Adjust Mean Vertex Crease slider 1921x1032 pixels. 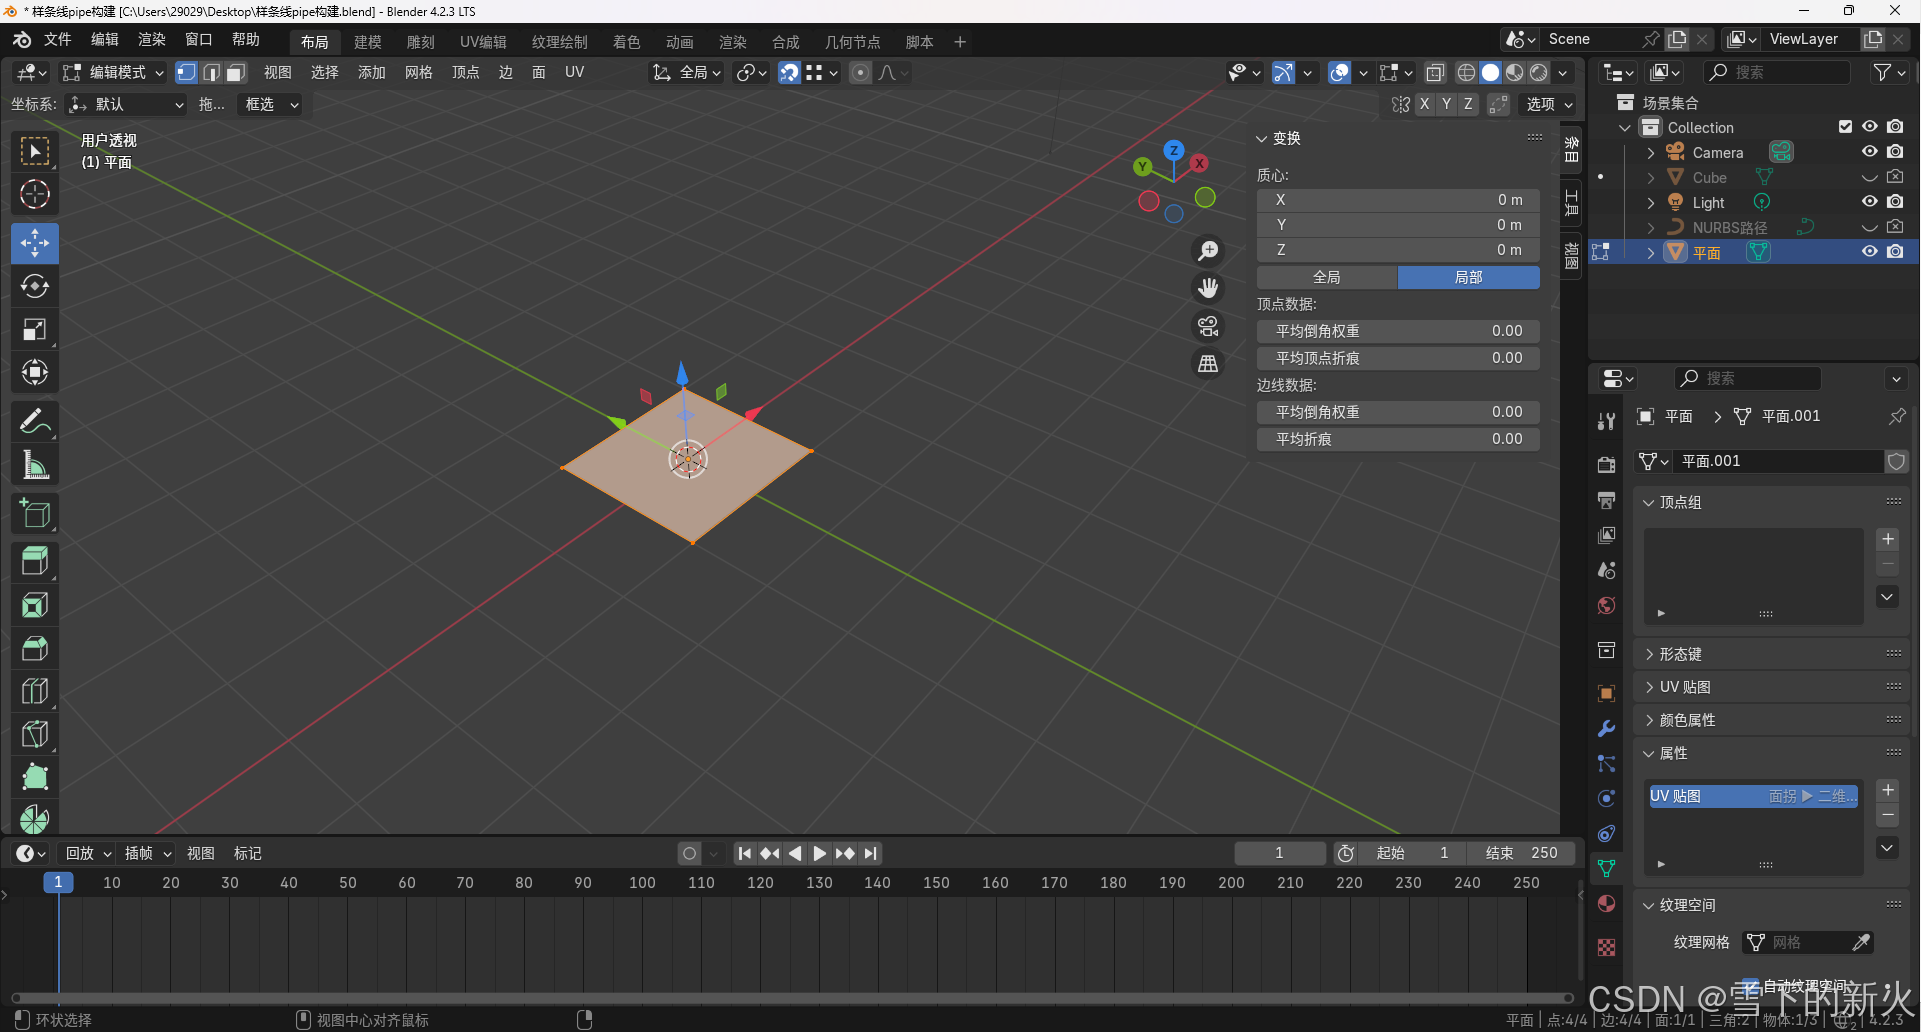pos(1398,358)
